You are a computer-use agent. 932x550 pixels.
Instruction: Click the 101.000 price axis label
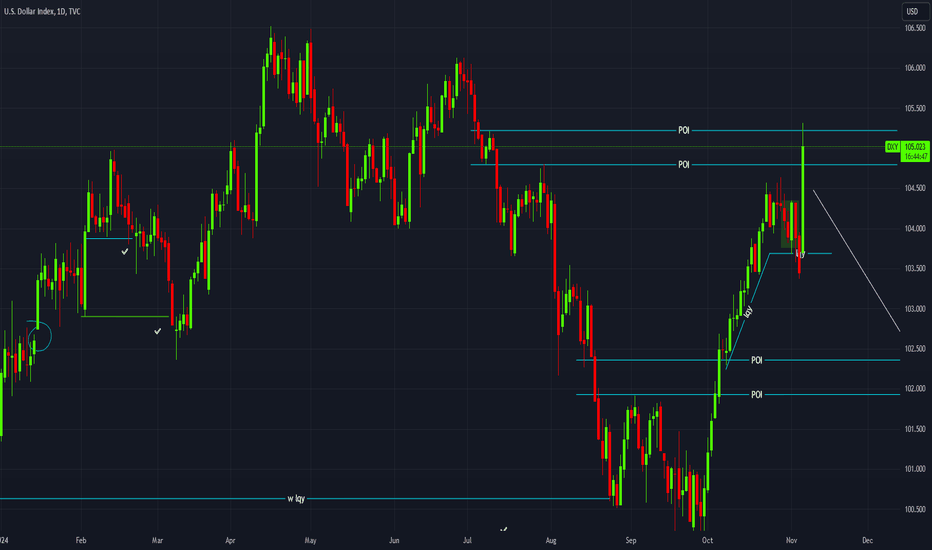[915, 469]
